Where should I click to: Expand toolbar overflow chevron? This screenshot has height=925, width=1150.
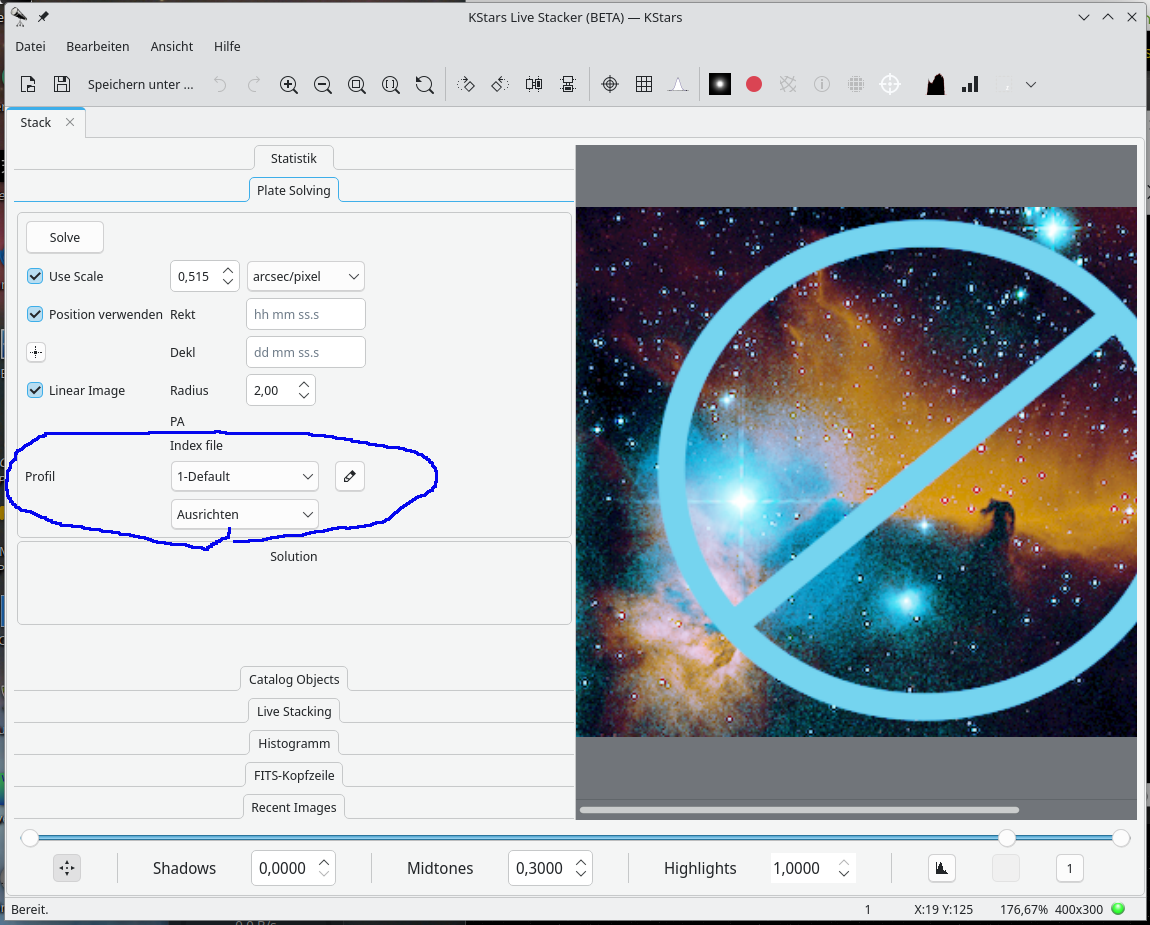[1030, 84]
